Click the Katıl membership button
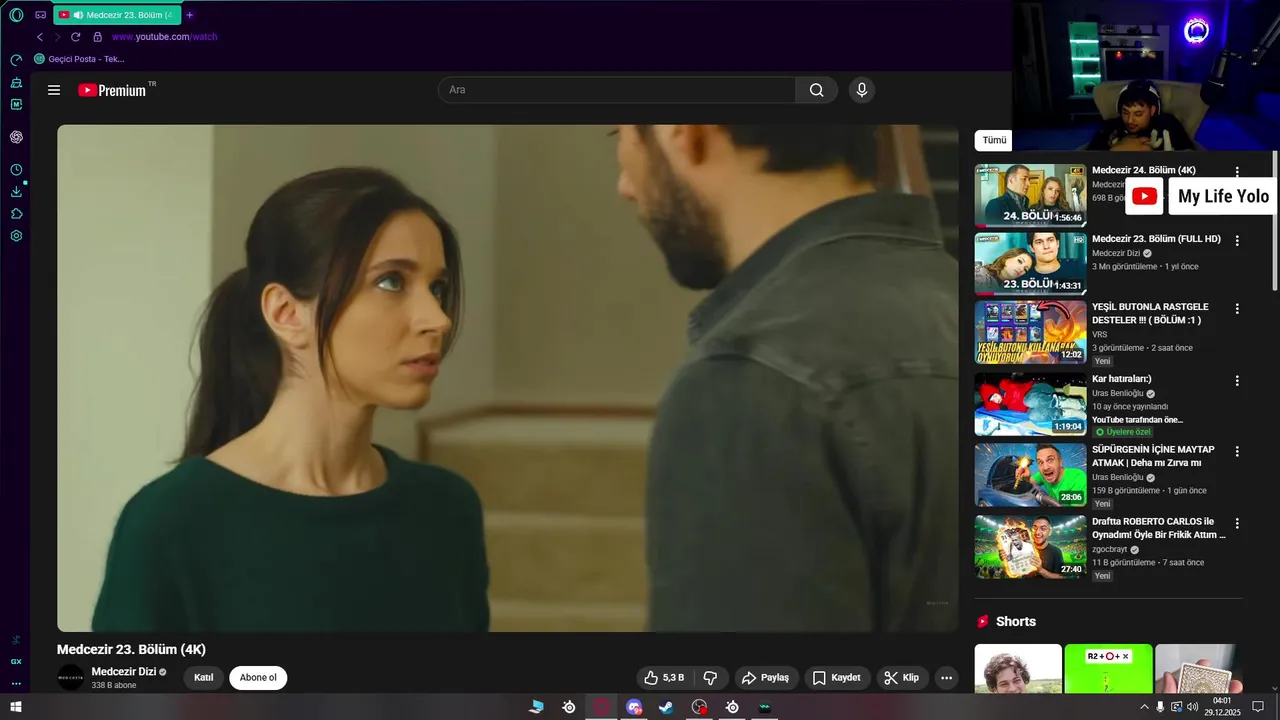 204,678
